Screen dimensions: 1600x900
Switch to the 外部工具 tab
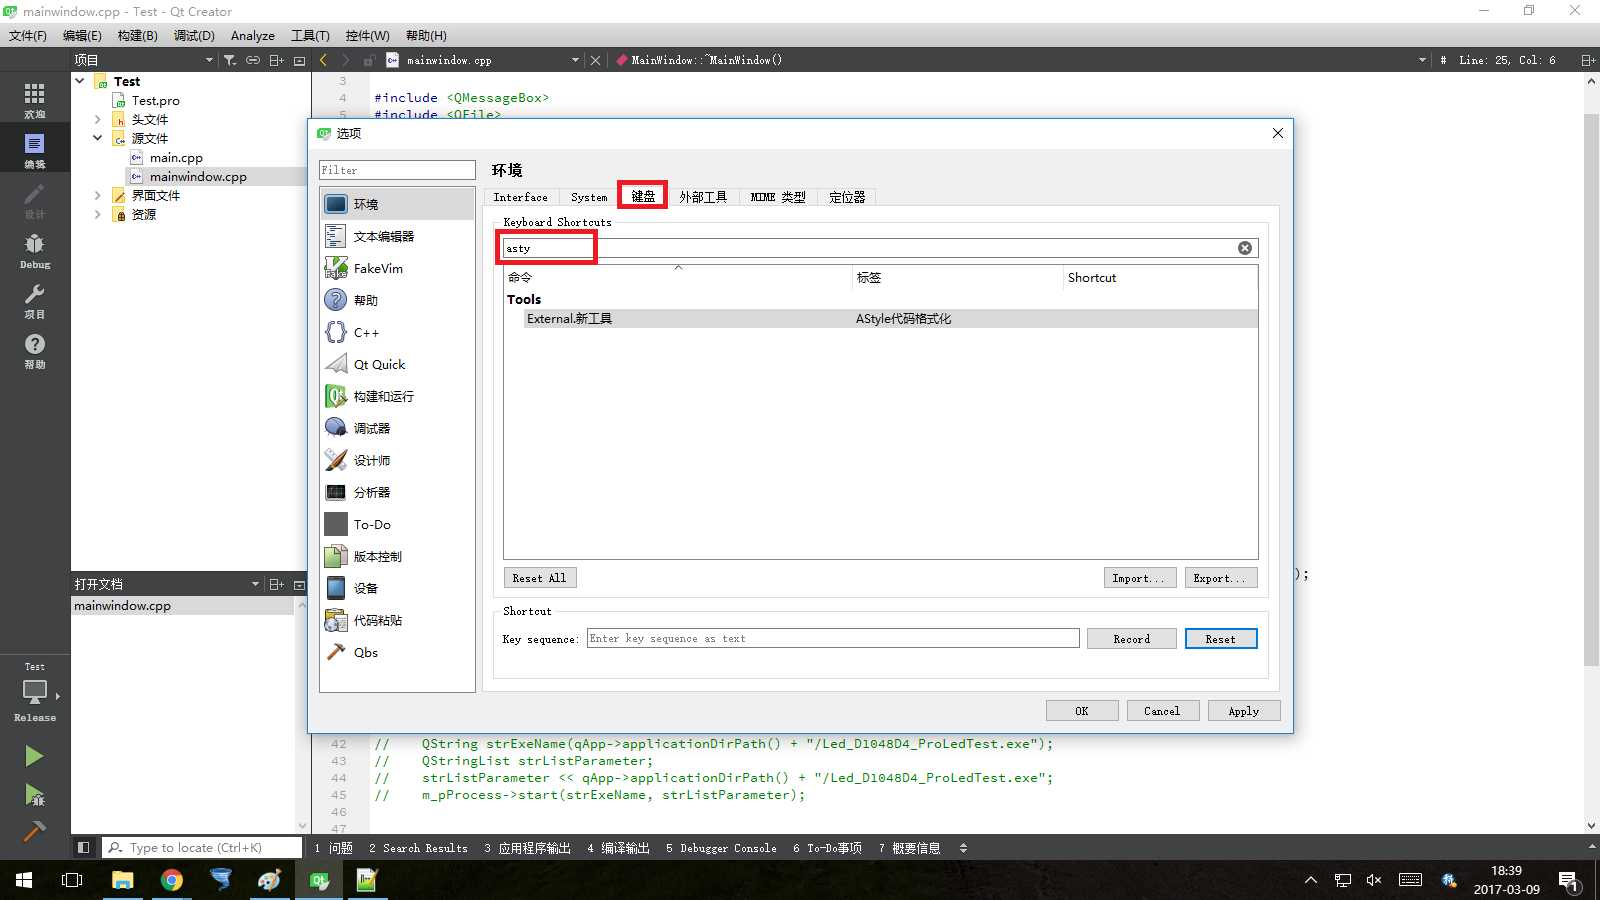click(x=703, y=197)
